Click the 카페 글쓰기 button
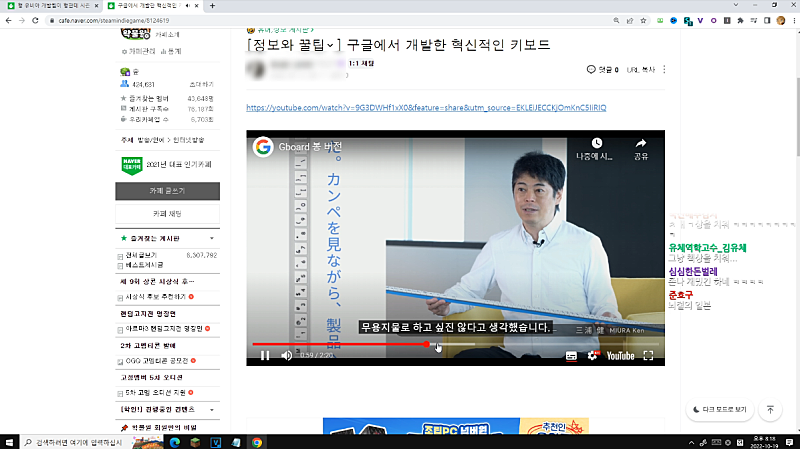 click(167, 191)
